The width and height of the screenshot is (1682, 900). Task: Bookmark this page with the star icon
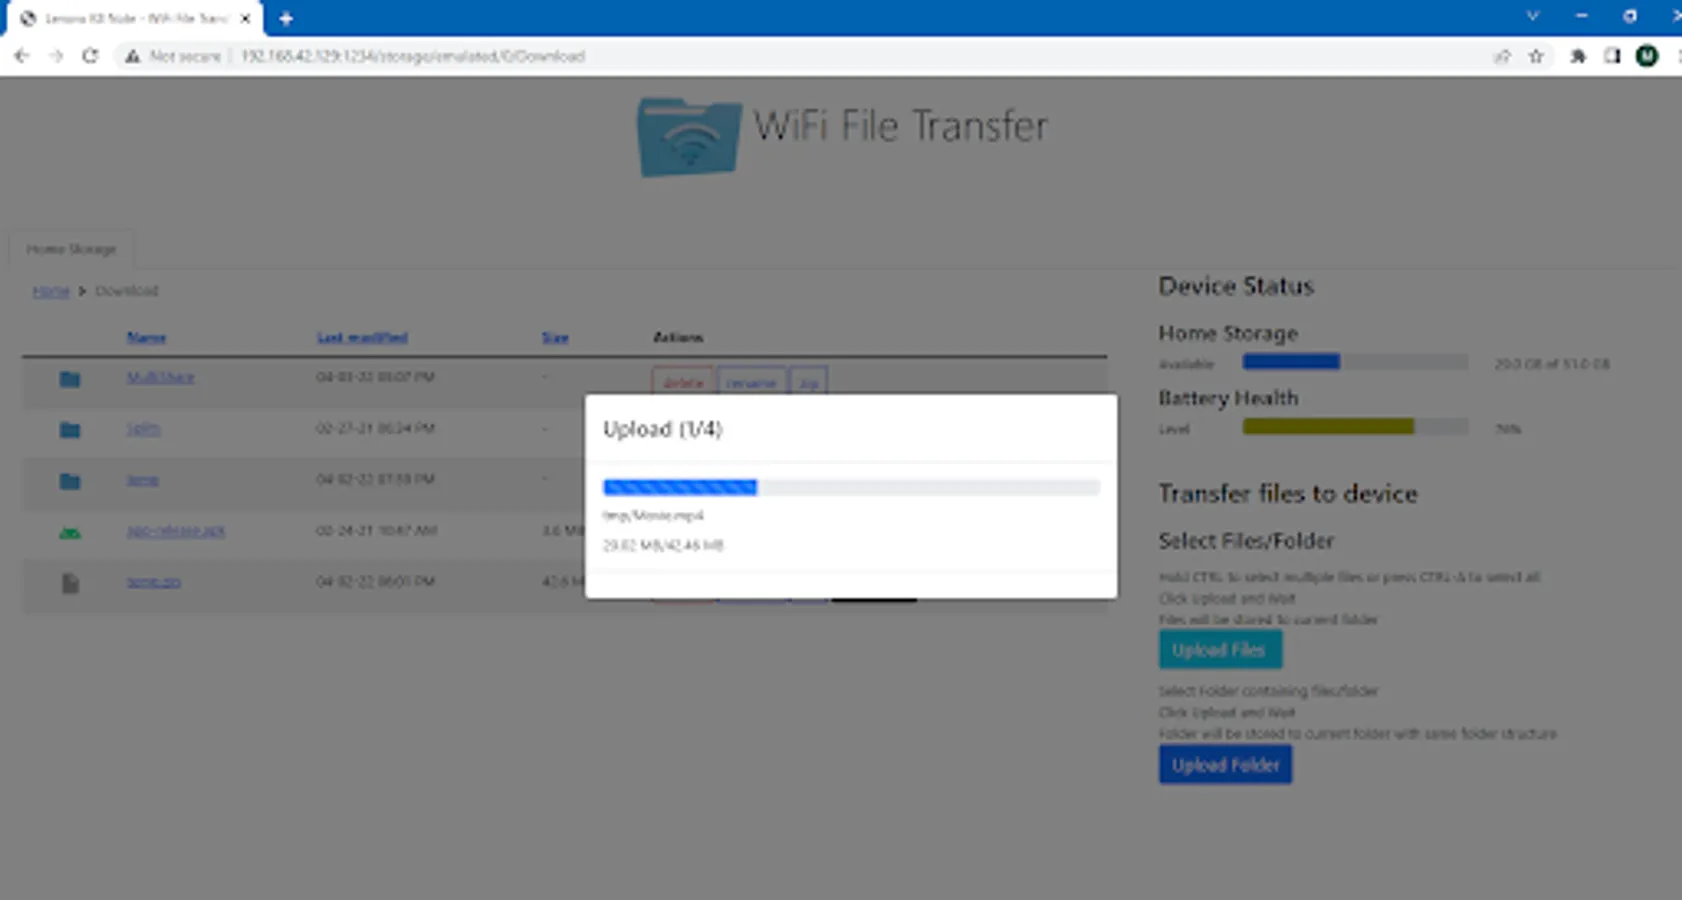[1536, 56]
